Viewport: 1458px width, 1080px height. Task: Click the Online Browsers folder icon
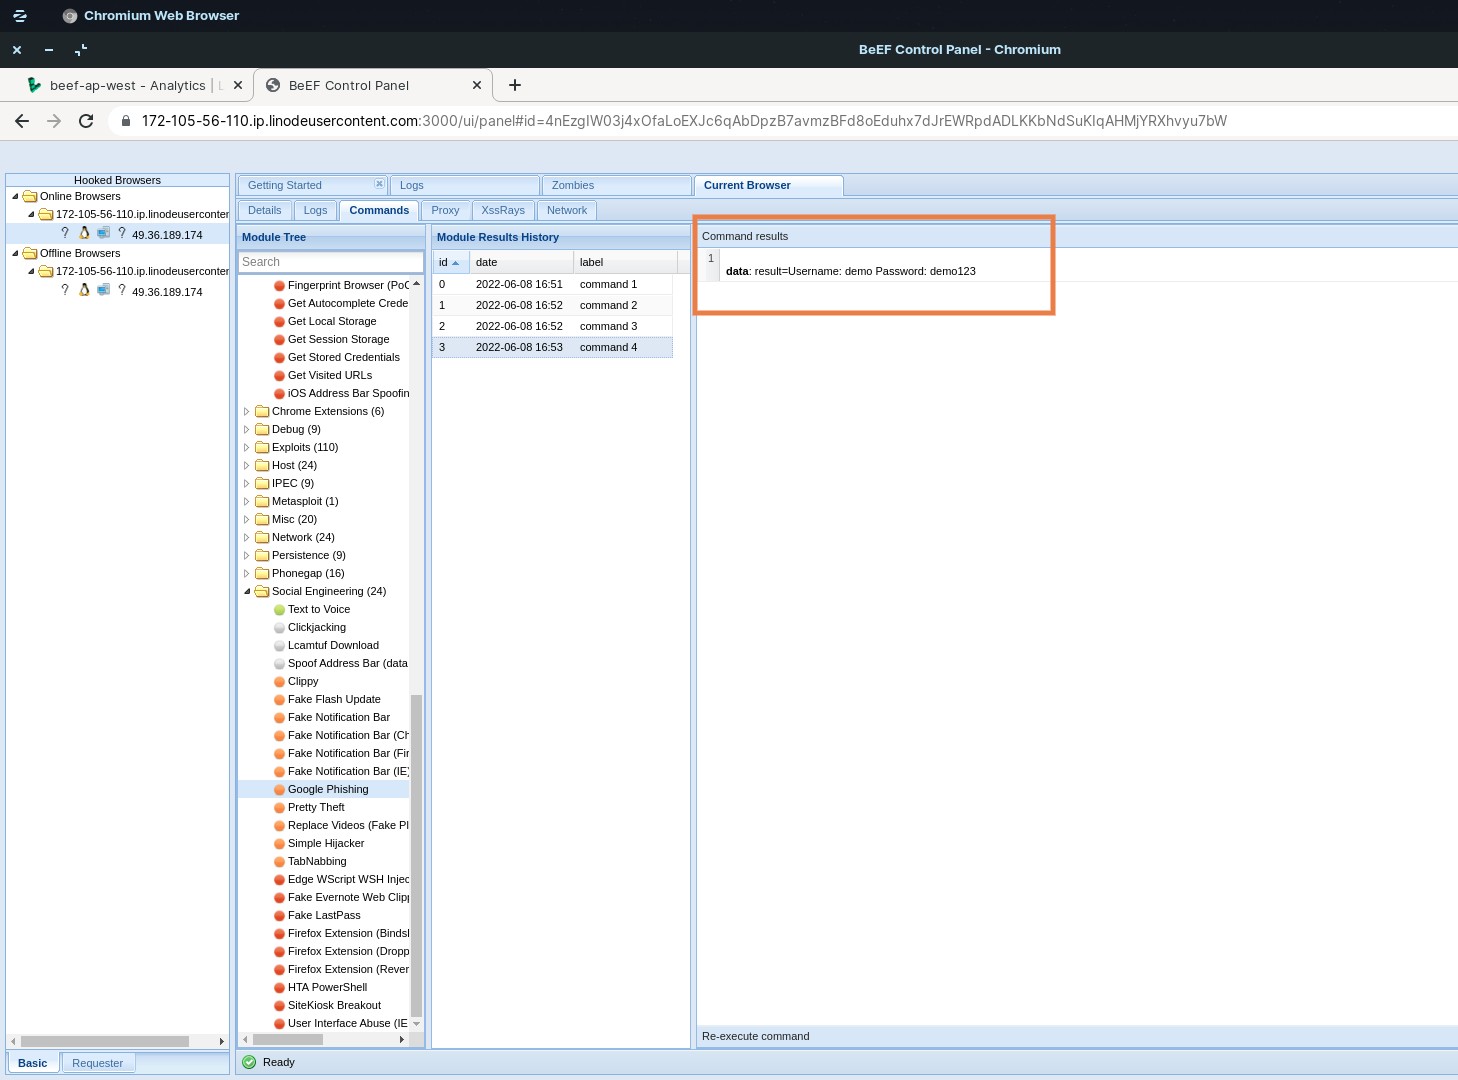pos(30,196)
